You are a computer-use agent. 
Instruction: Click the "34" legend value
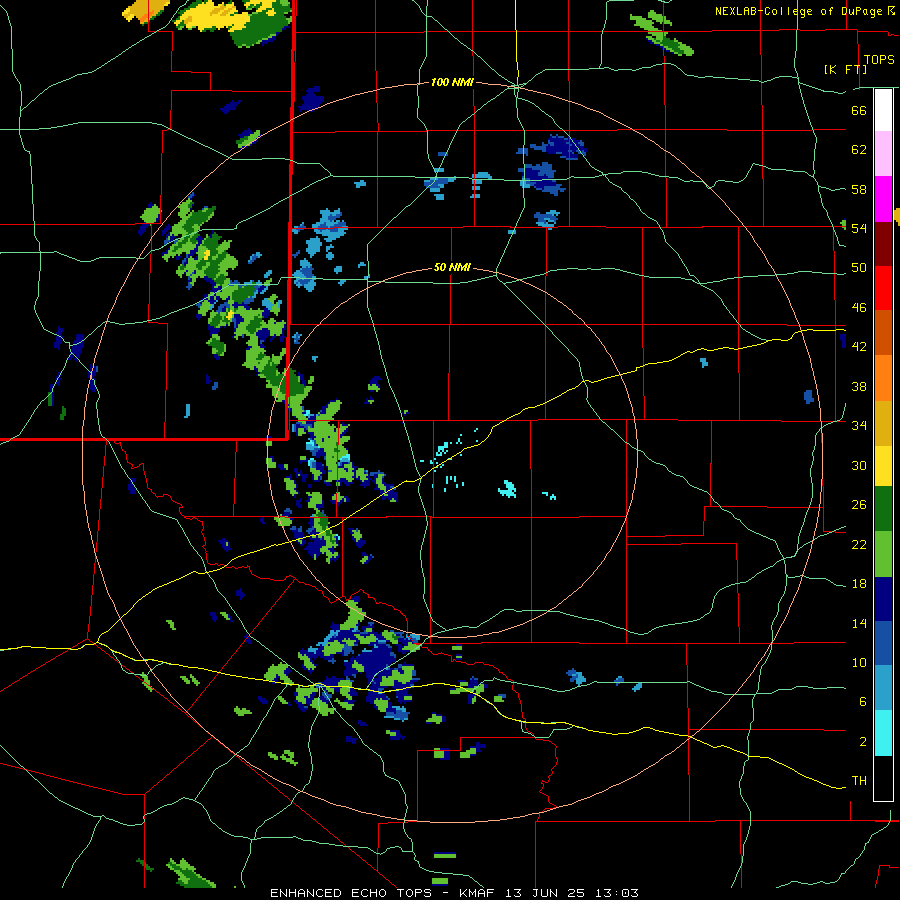tap(859, 426)
